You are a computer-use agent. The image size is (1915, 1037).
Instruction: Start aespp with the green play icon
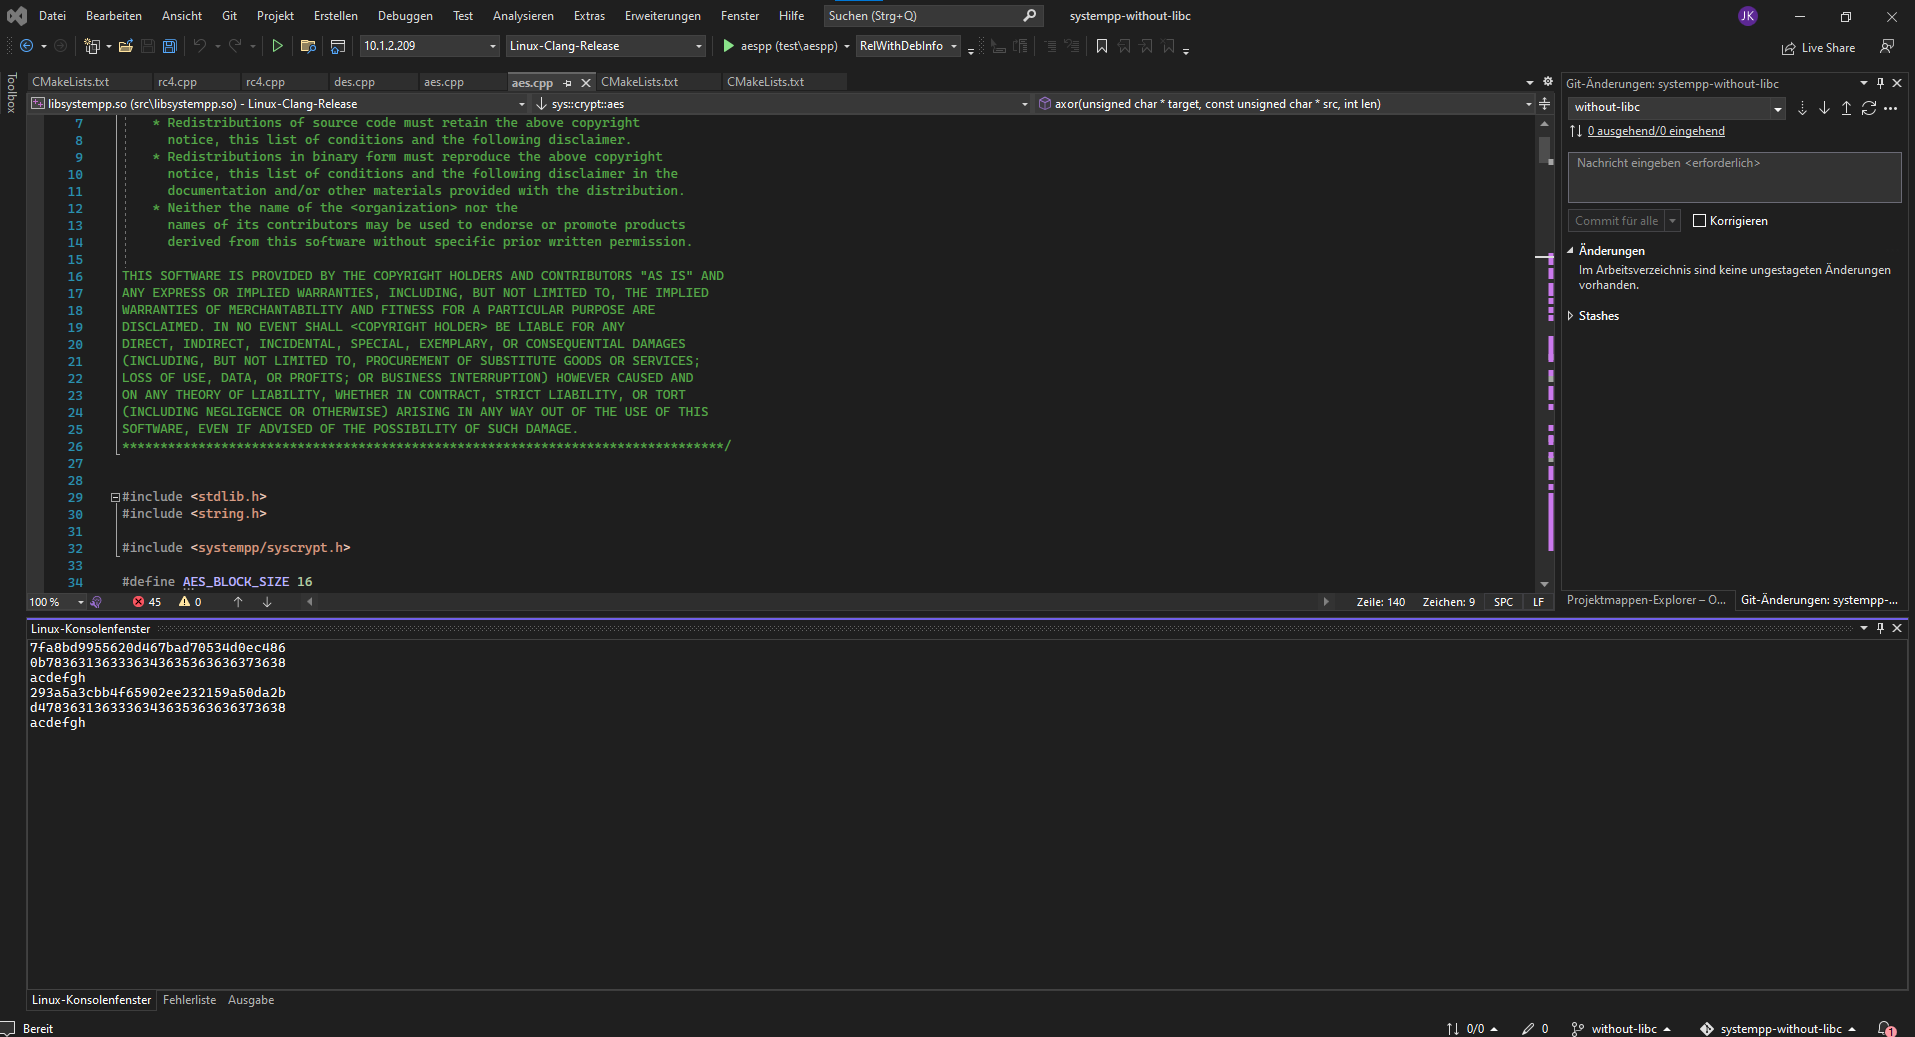tap(729, 46)
